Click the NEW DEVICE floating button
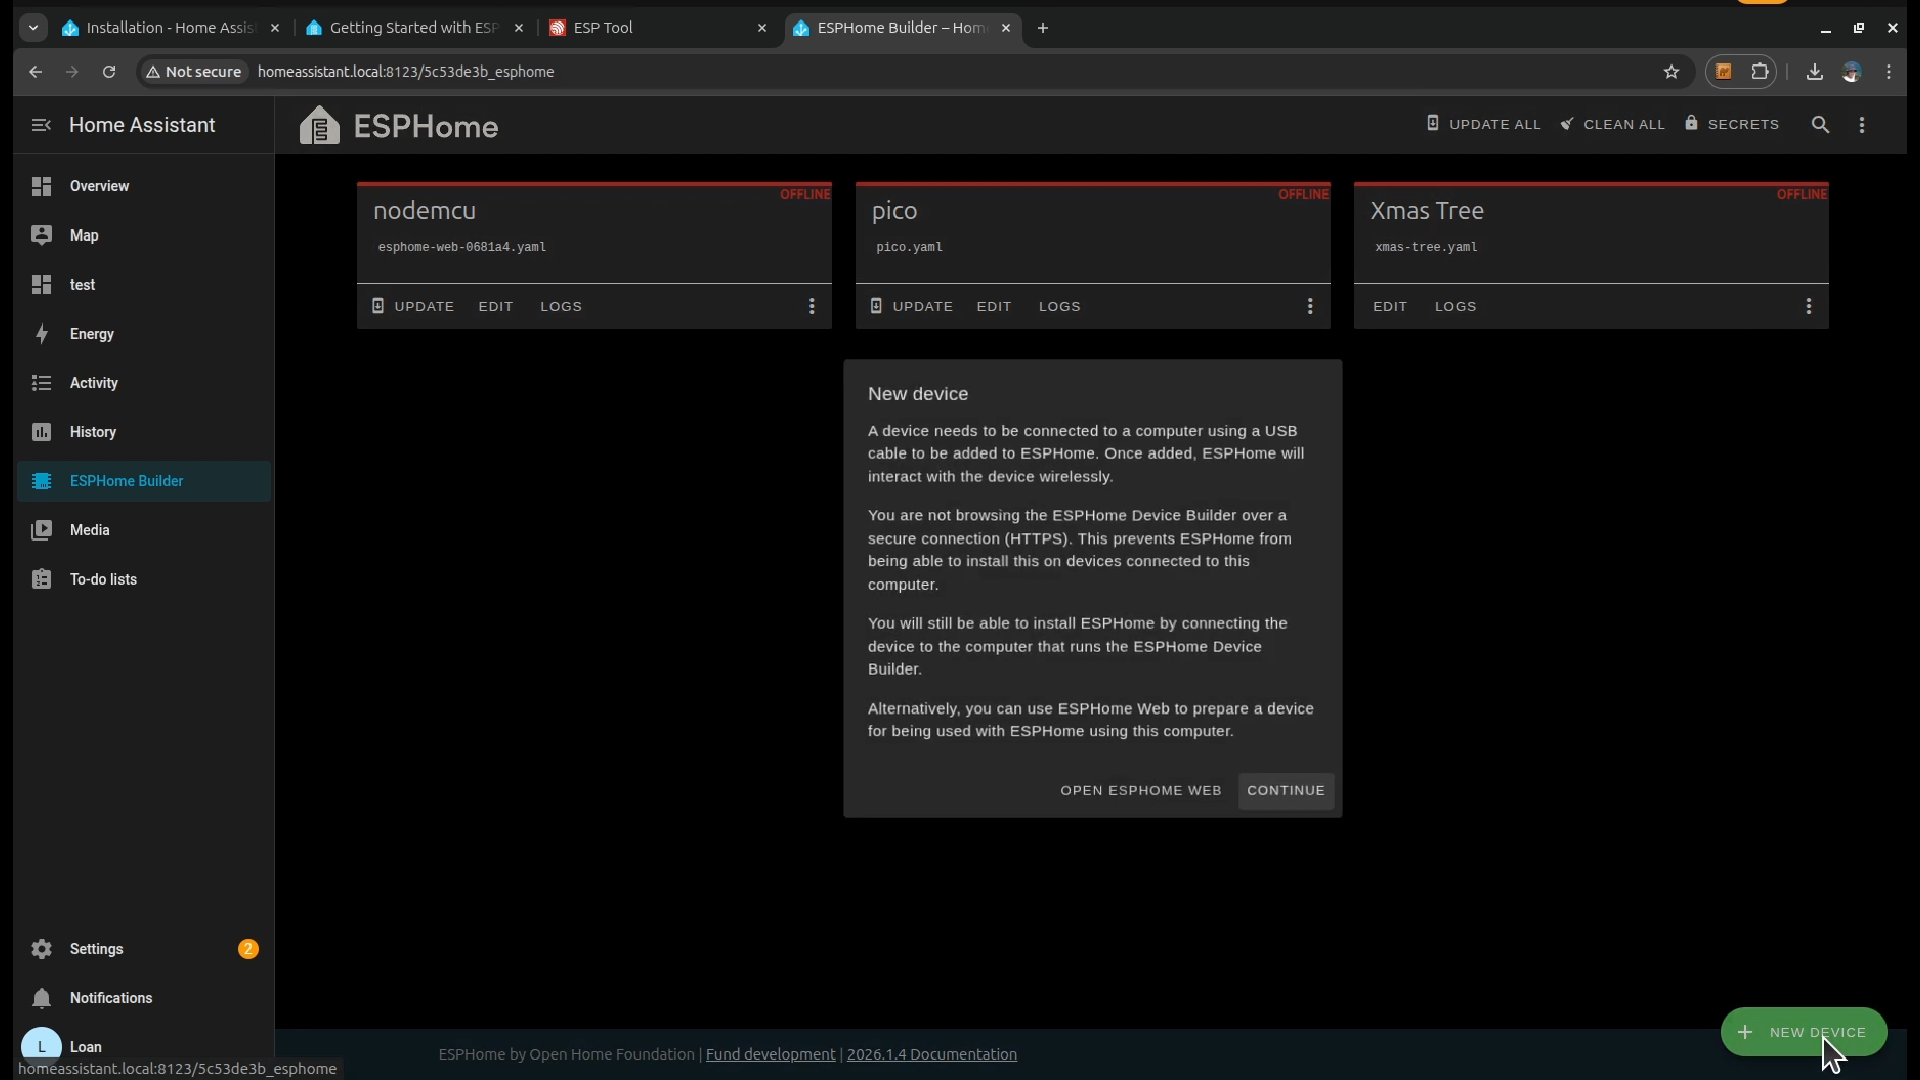The height and width of the screenshot is (1080, 1920). [1804, 1032]
